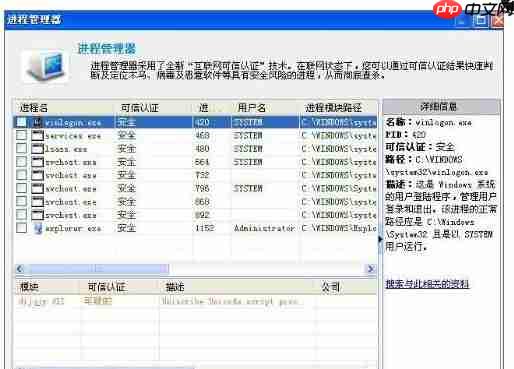The image size is (514, 369).
Task: Click the explorer.exe process icon
Action: point(38,228)
